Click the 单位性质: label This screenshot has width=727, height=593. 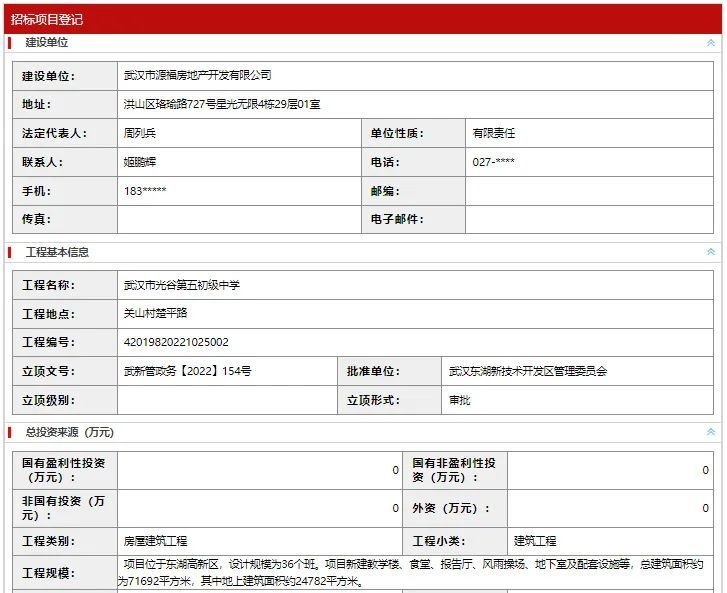pos(397,134)
